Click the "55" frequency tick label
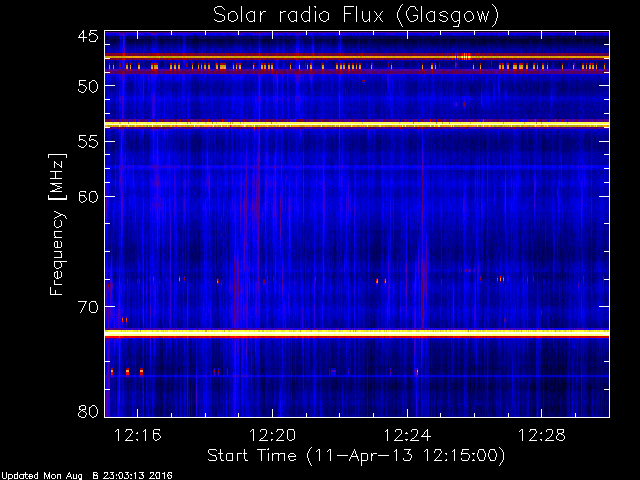 tap(88, 142)
